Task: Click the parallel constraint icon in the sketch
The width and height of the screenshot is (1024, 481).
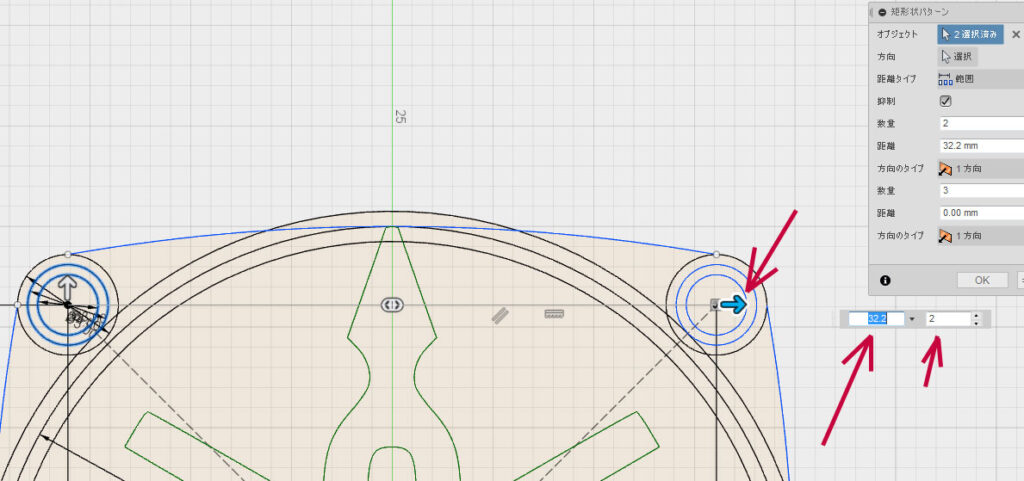Action: [496, 314]
